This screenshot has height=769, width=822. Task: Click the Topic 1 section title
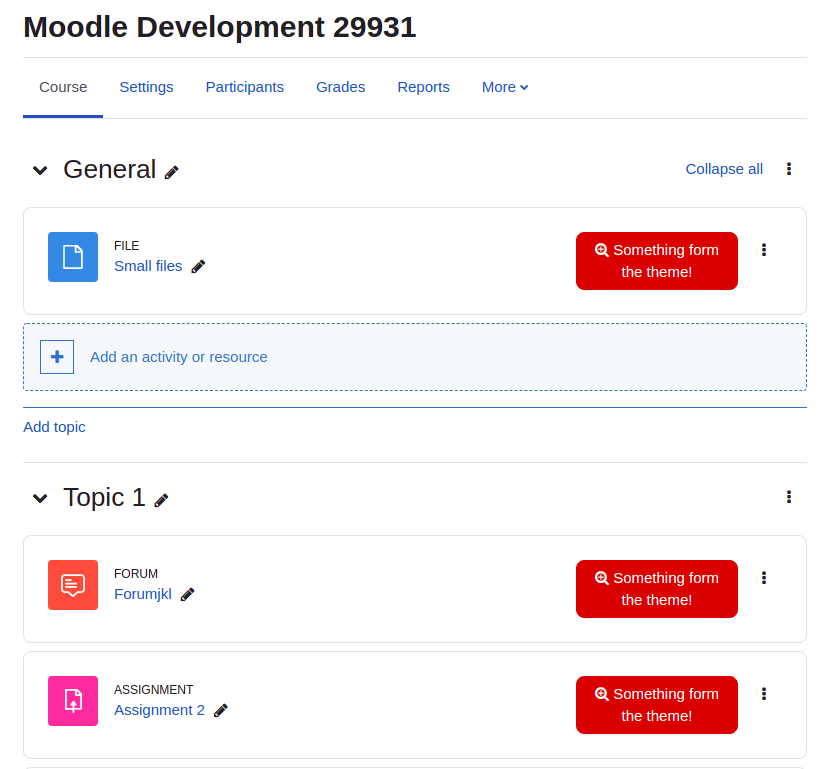pyautogui.click(x=104, y=497)
